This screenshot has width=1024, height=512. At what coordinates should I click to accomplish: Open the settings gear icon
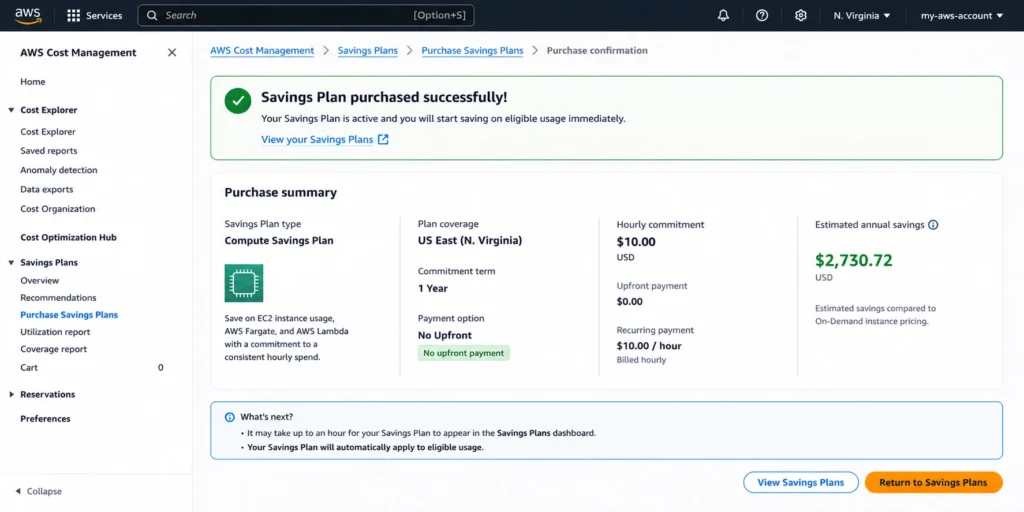point(801,16)
